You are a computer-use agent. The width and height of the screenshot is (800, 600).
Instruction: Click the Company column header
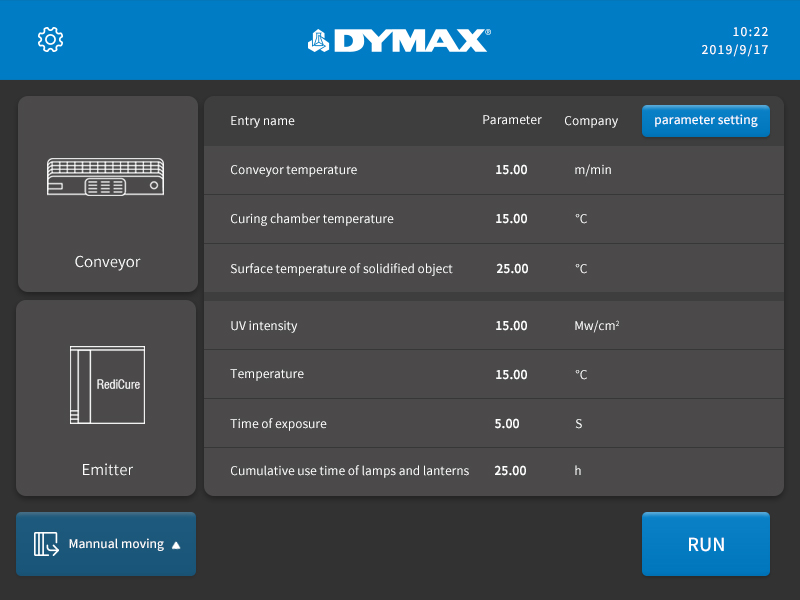click(591, 121)
